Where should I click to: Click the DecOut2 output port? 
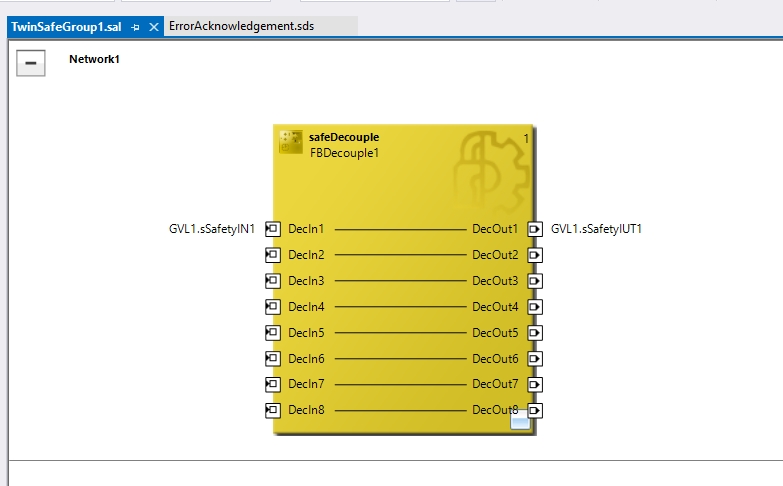point(535,255)
